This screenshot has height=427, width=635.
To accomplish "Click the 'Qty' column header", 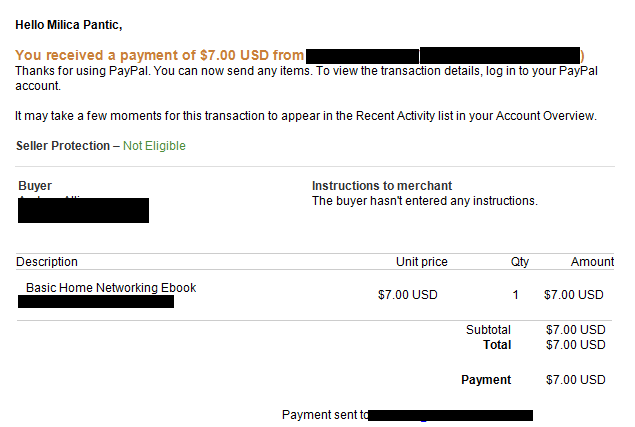I will 520,262.
